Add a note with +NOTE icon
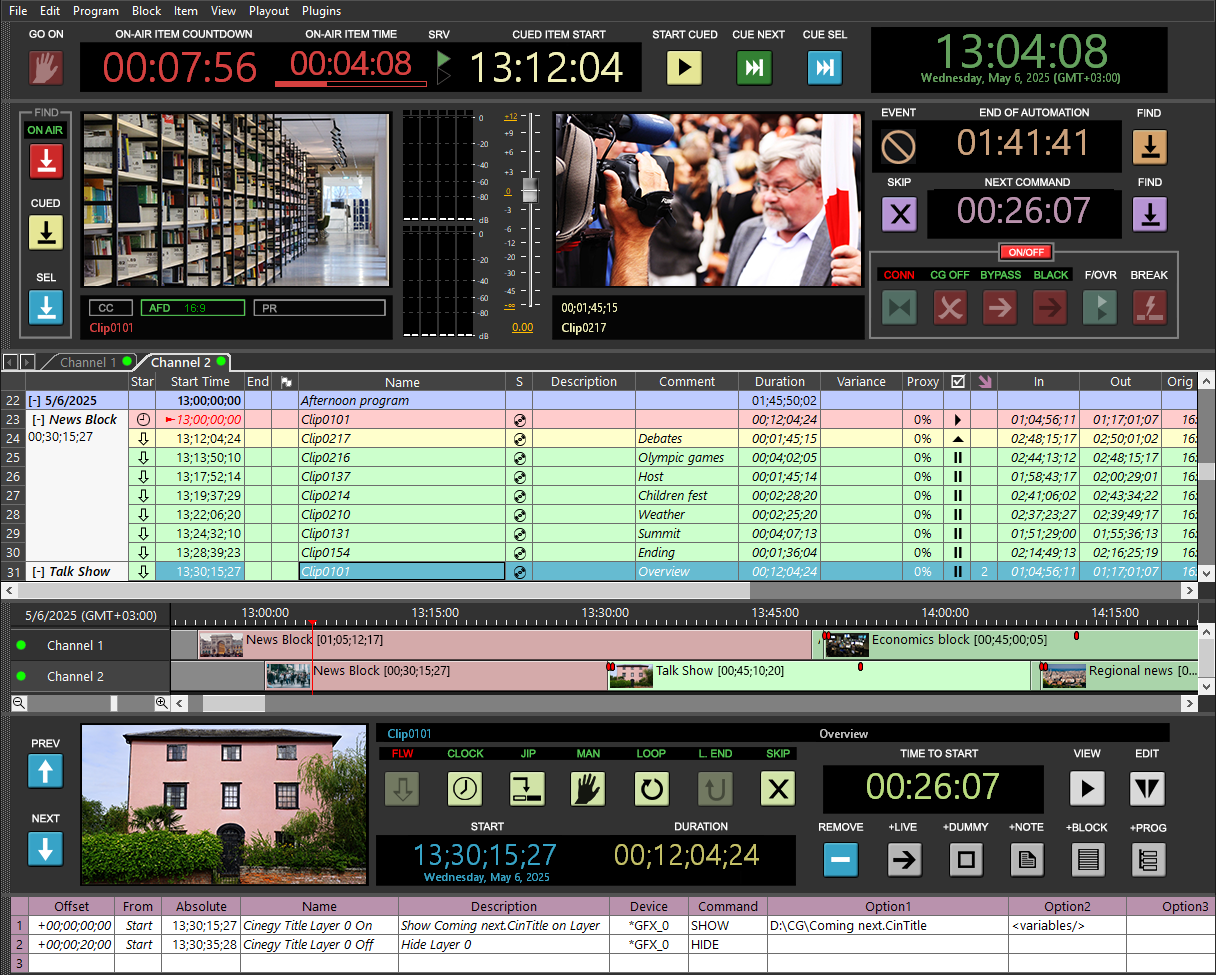 (1025, 859)
